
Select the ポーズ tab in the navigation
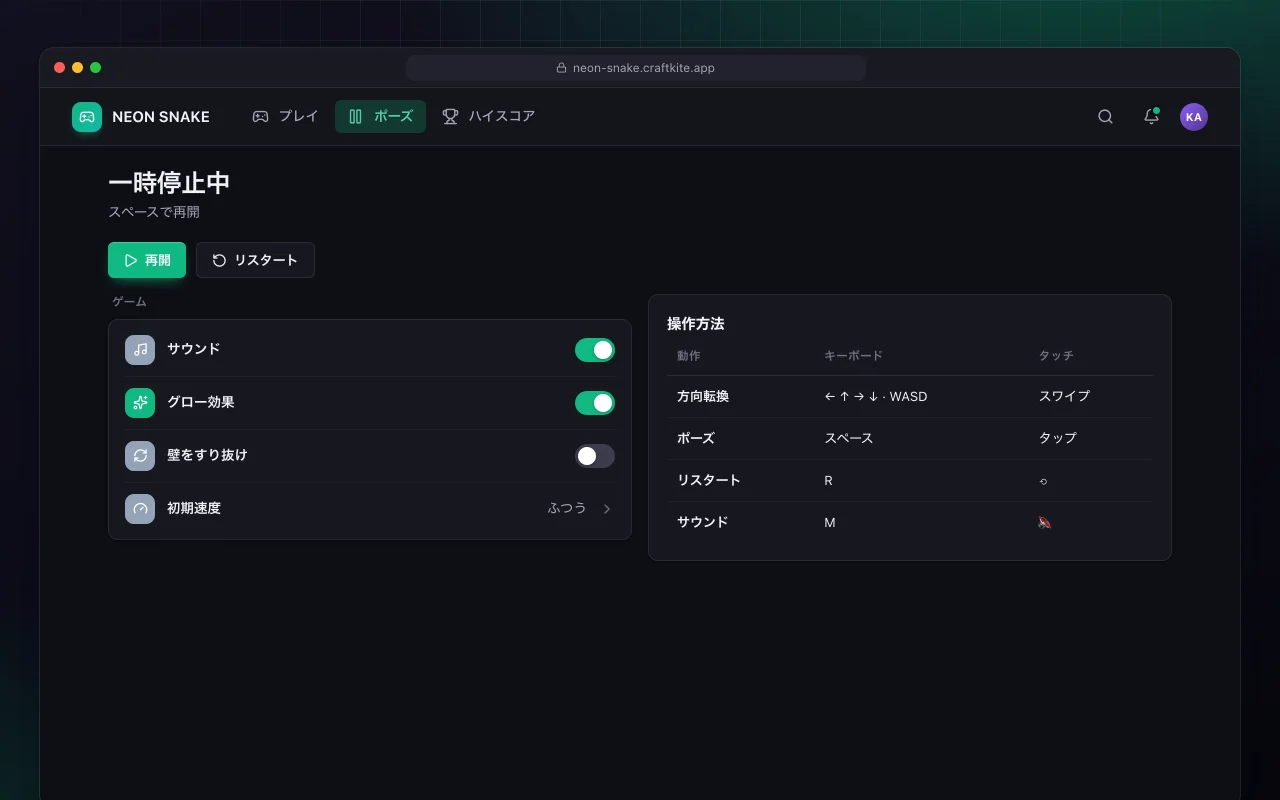tap(380, 117)
